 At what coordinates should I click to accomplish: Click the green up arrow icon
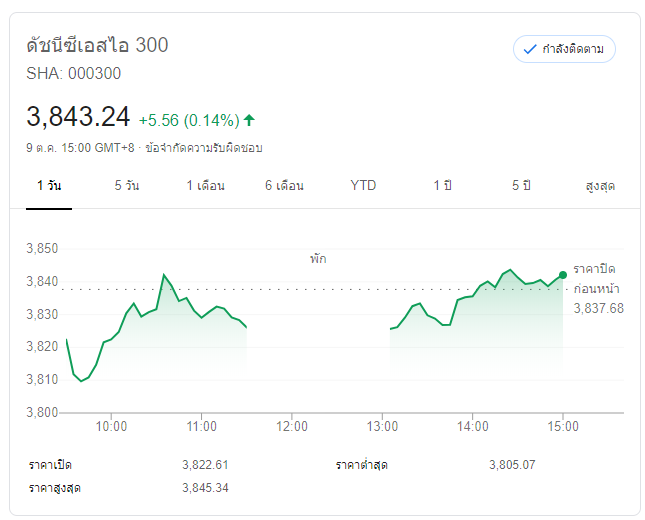tap(249, 120)
